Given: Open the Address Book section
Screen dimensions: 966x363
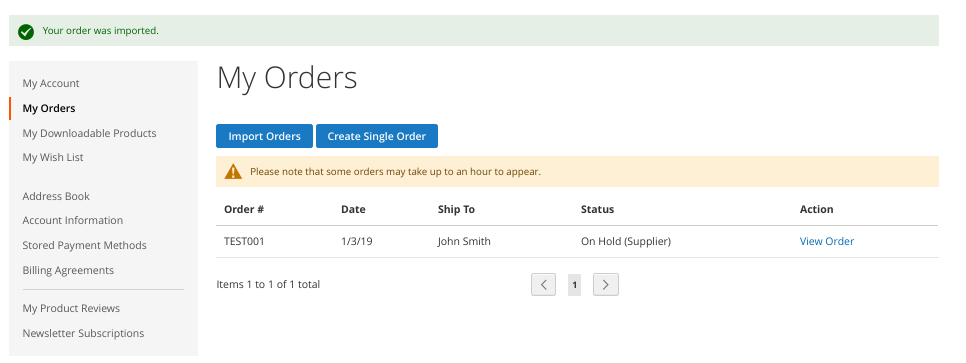Looking at the screenshot, I should (56, 196).
